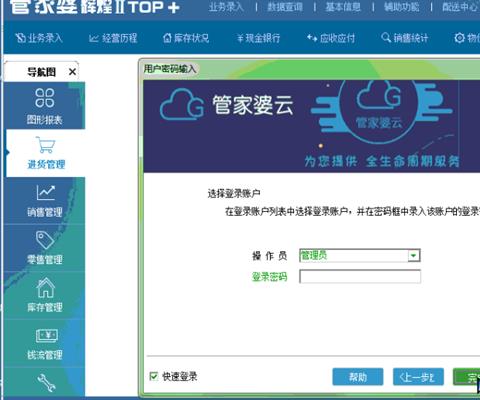Viewport: 480px width, 400px height.
Task: Click the 上一步 button
Action: 418,377
